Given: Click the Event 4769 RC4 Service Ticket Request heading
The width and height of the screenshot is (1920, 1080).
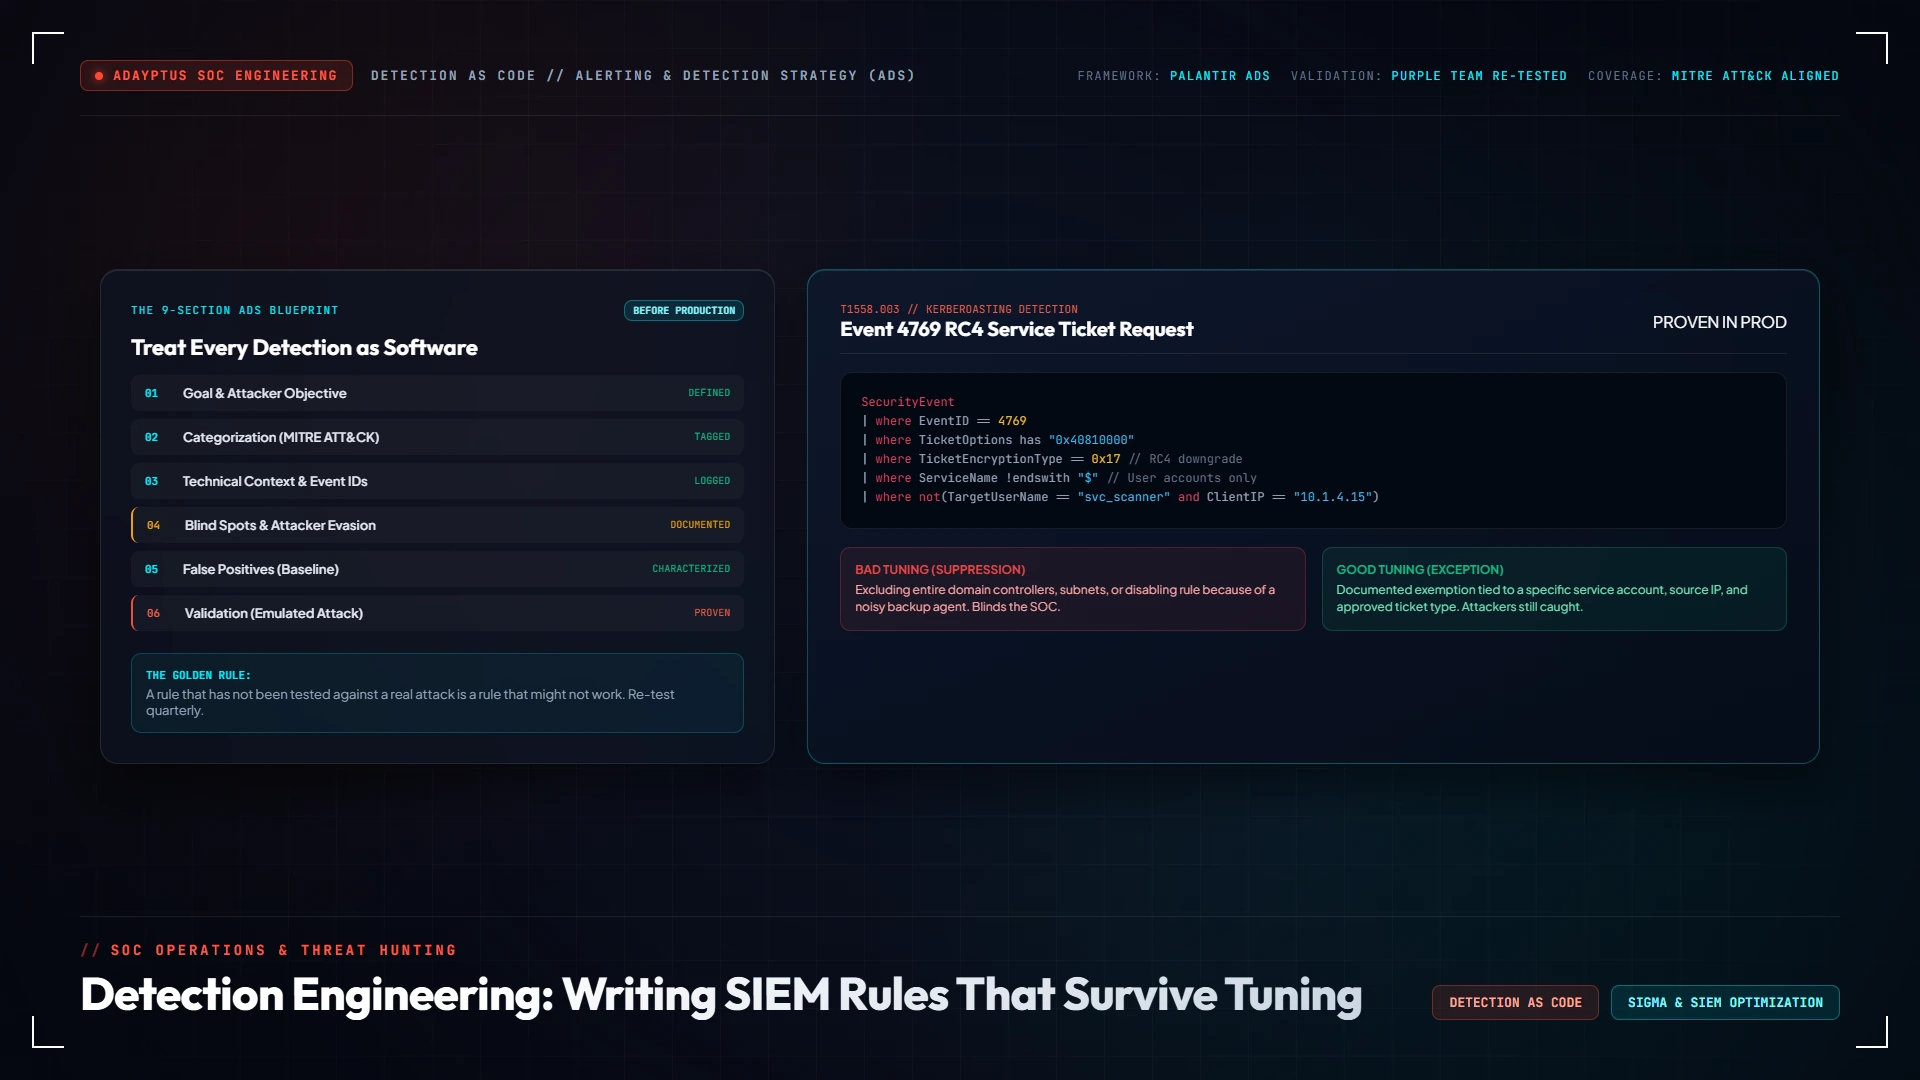Looking at the screenshot, I should pyautogui.click(x=1016, y=330).
